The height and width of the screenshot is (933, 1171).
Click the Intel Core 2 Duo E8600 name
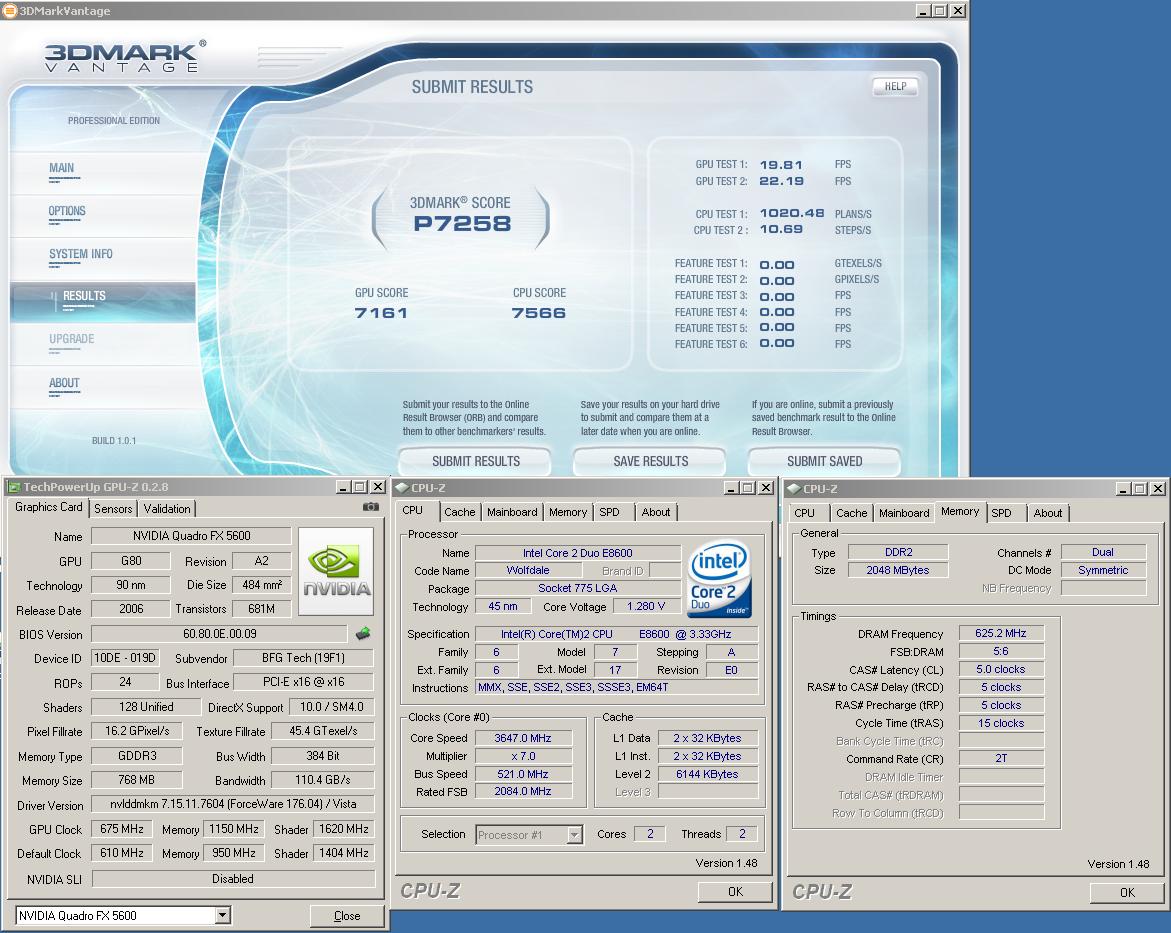pos(577,553)
